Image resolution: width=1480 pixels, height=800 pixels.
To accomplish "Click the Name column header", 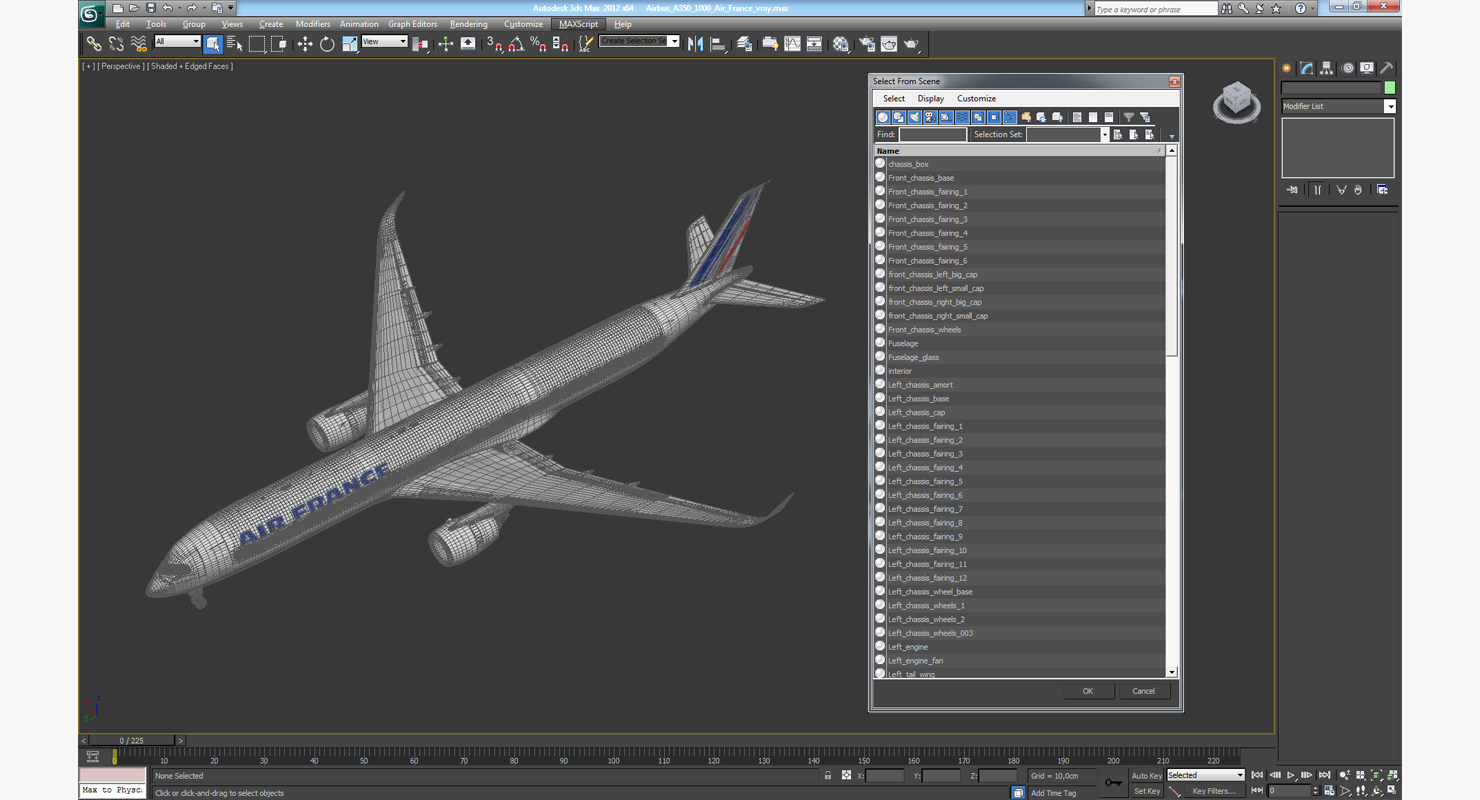I will pos(1020,151).
